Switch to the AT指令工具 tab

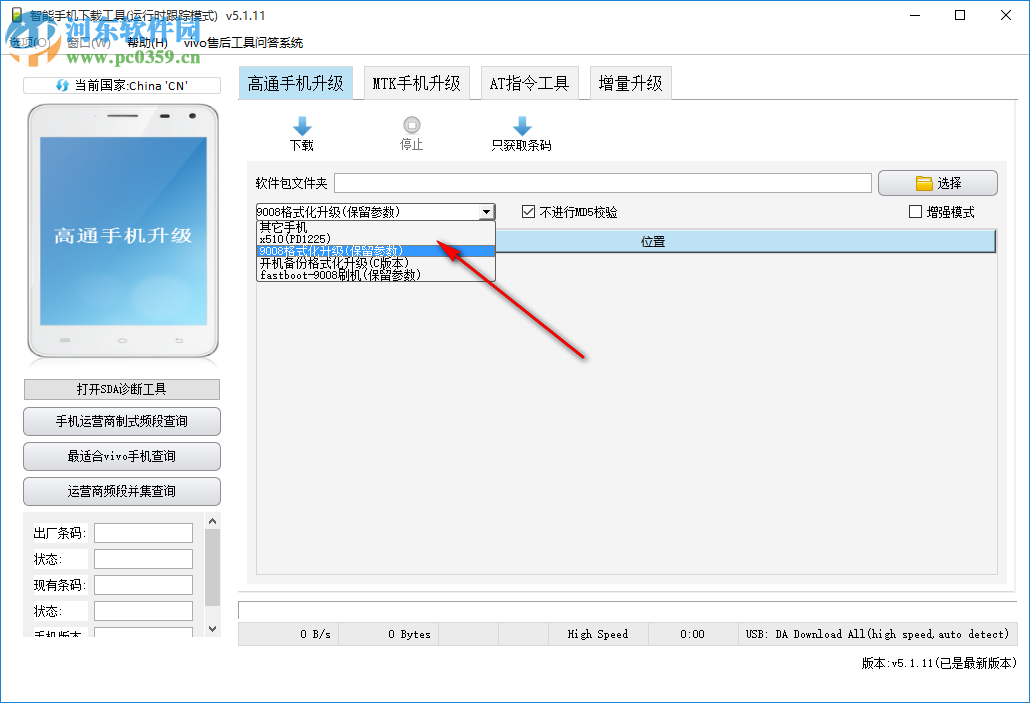click(x=530, y=83)
